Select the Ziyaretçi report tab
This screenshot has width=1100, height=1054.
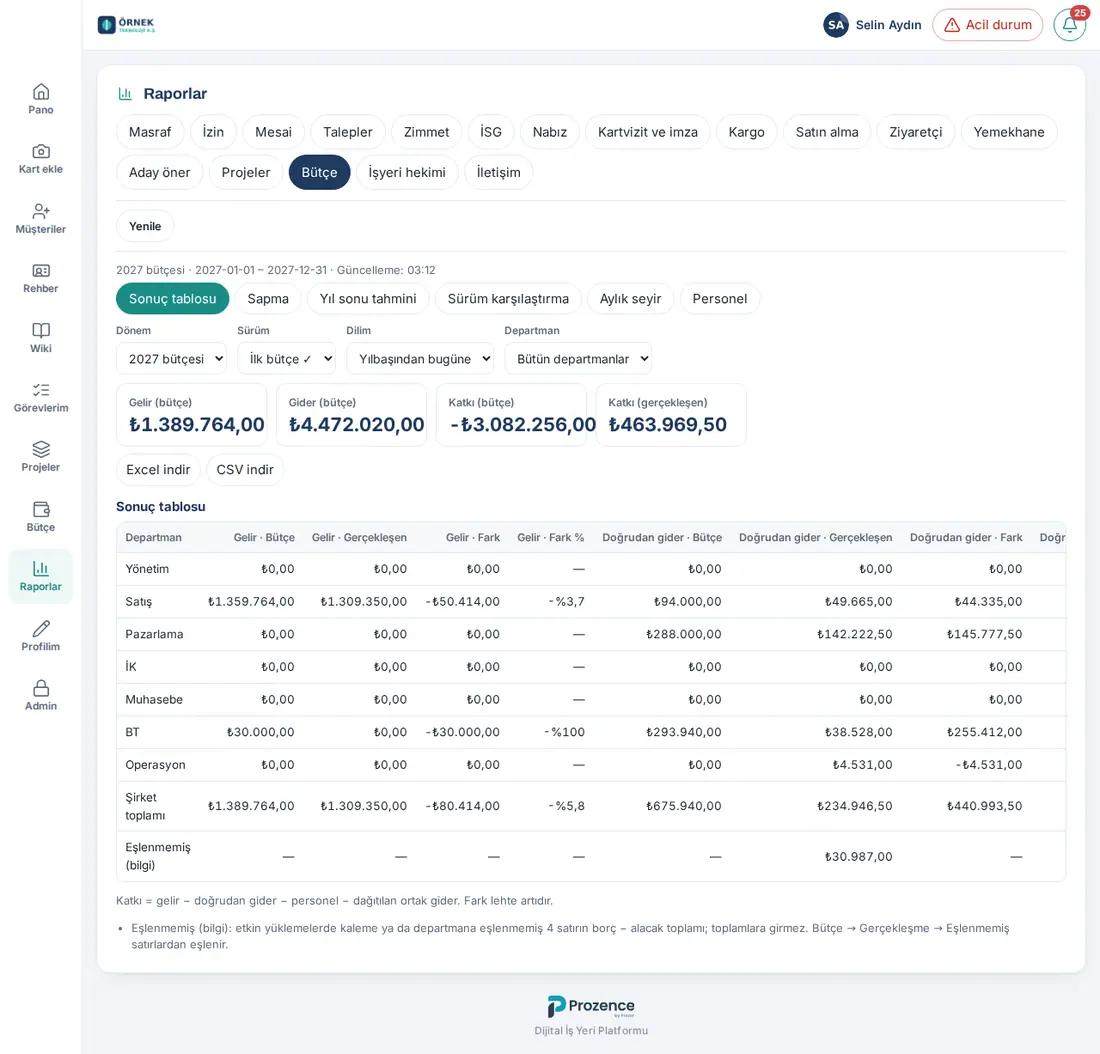916,132
